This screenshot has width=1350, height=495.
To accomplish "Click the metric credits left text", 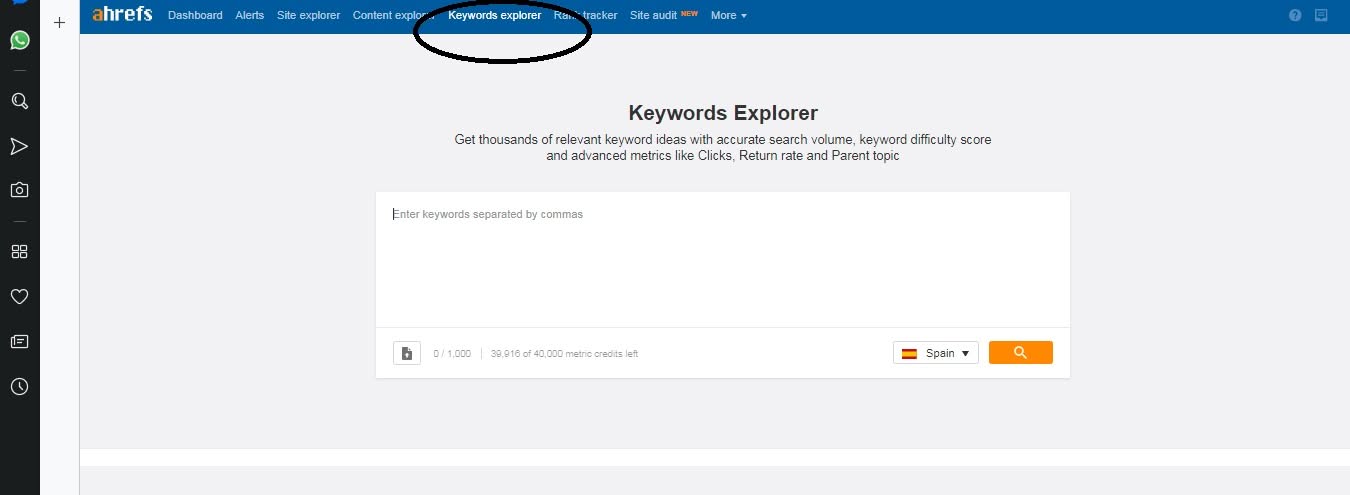I will 565,354.
